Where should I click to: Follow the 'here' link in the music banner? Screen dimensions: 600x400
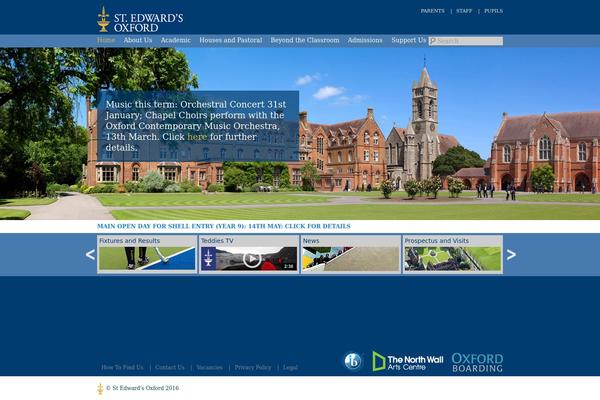click(x=197, y=137)
